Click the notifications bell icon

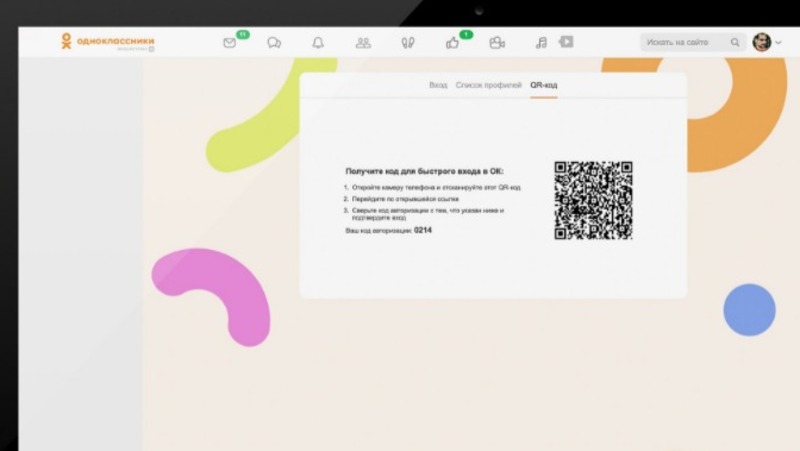point(318,43)
